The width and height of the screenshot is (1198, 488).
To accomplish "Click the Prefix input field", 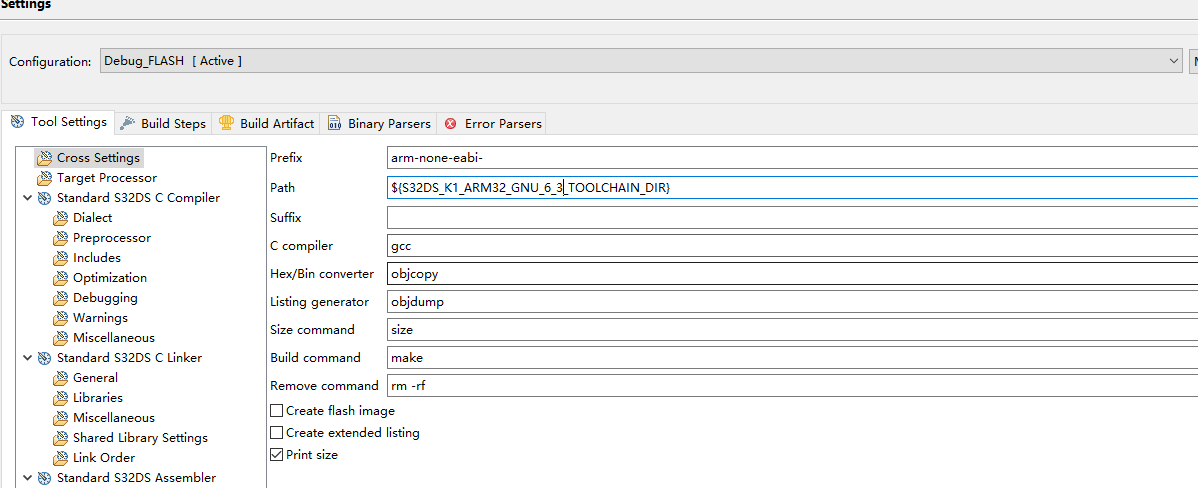I will click(790, 158).
